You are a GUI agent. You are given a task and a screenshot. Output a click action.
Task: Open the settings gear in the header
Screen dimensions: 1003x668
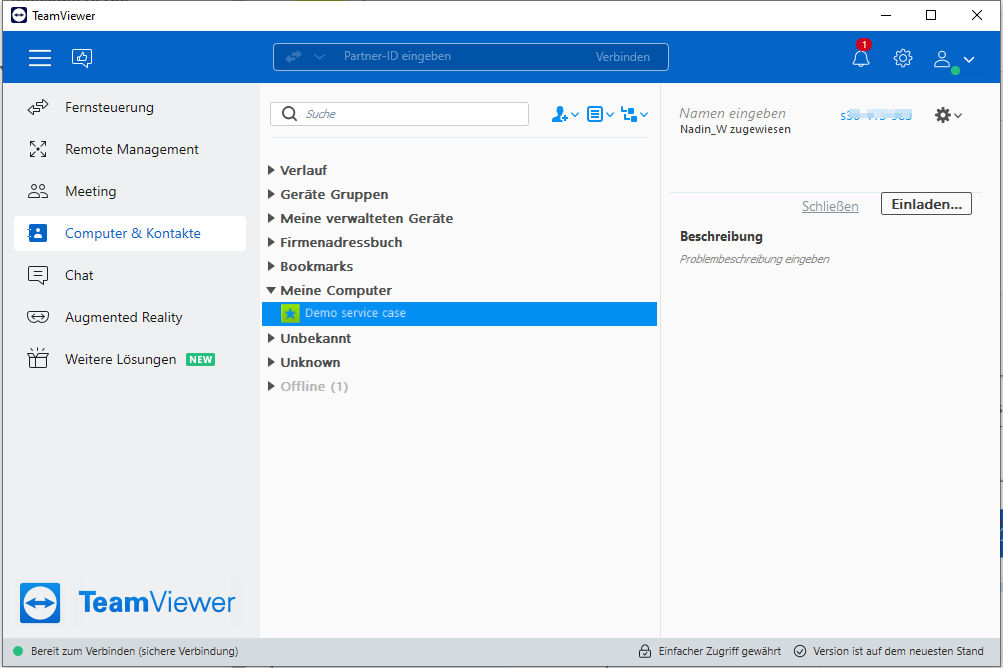903,58
